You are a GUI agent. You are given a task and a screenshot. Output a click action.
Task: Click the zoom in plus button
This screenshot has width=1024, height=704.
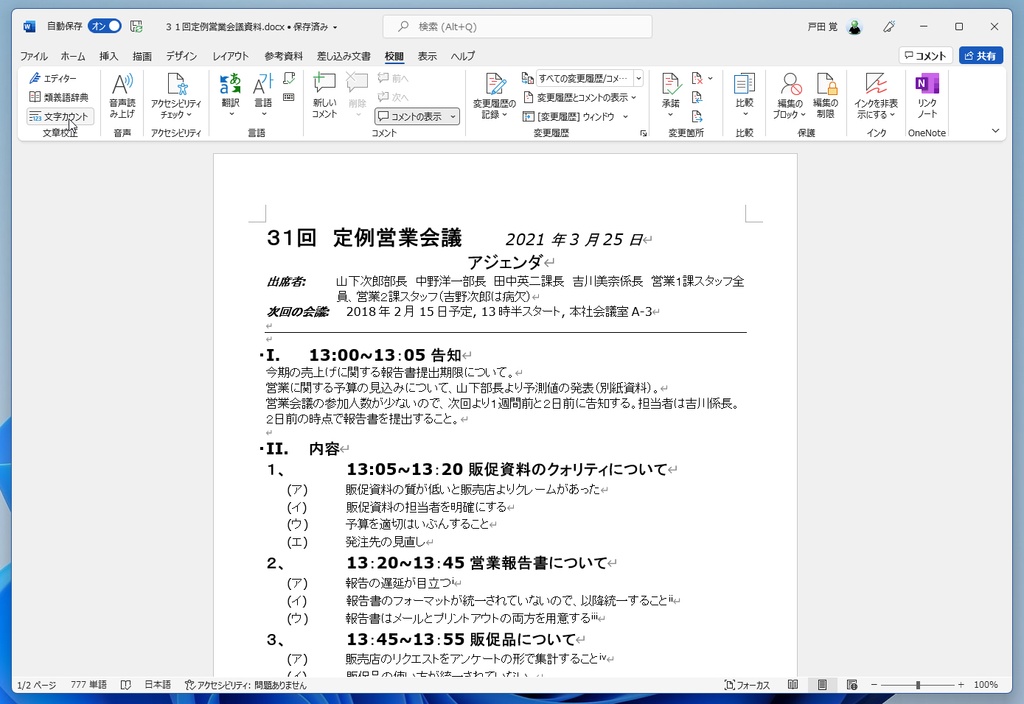(x=961, y=685)
